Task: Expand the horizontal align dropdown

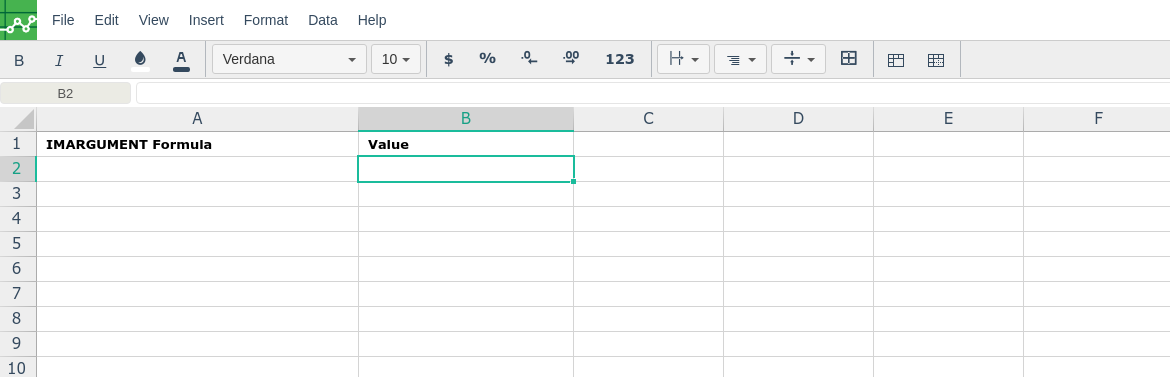Action: [740, 59]
